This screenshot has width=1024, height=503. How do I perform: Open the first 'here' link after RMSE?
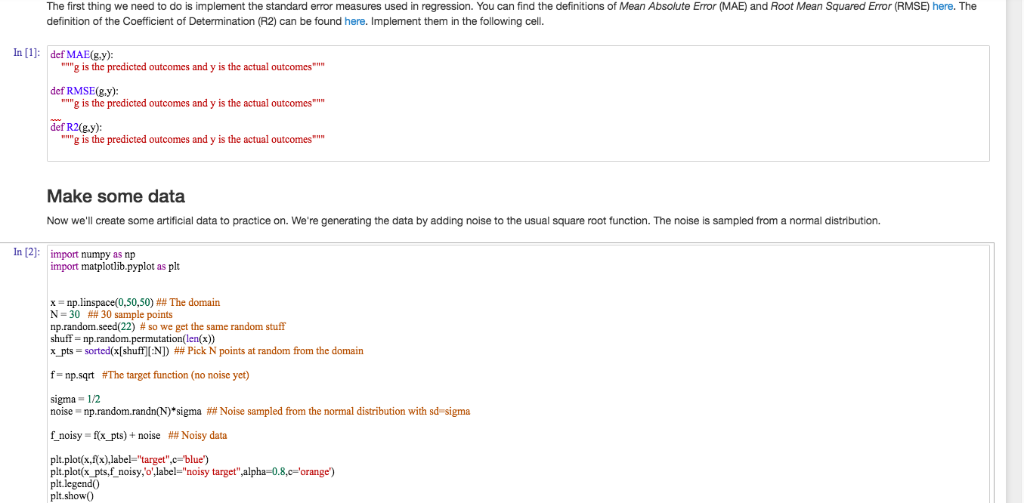[942, 7]
